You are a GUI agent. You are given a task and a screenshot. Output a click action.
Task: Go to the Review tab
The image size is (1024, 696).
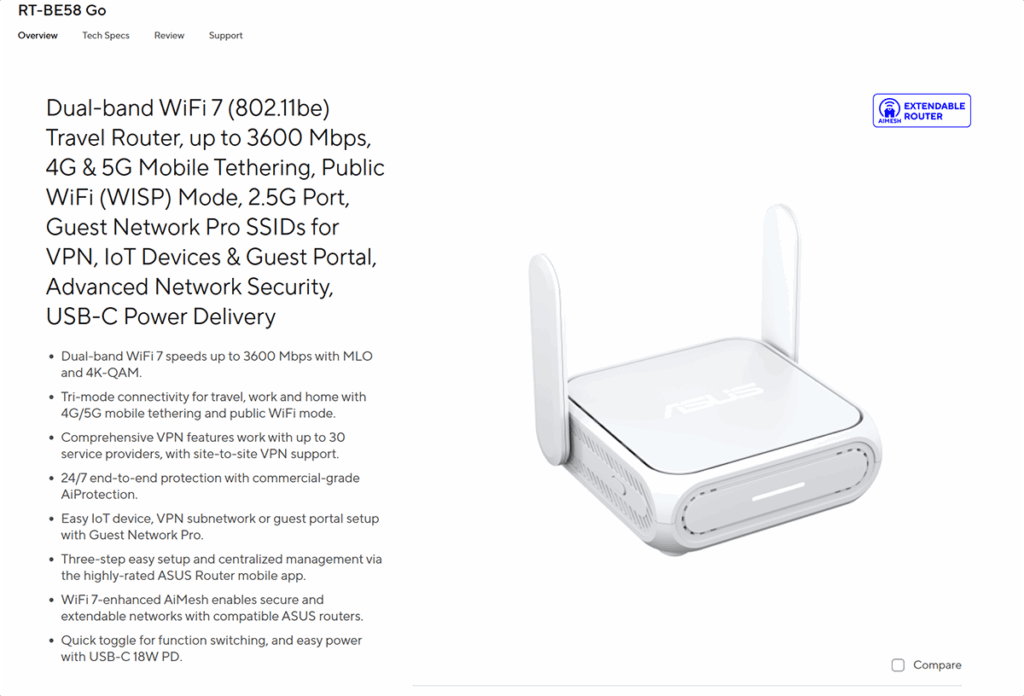coord(169,35)
